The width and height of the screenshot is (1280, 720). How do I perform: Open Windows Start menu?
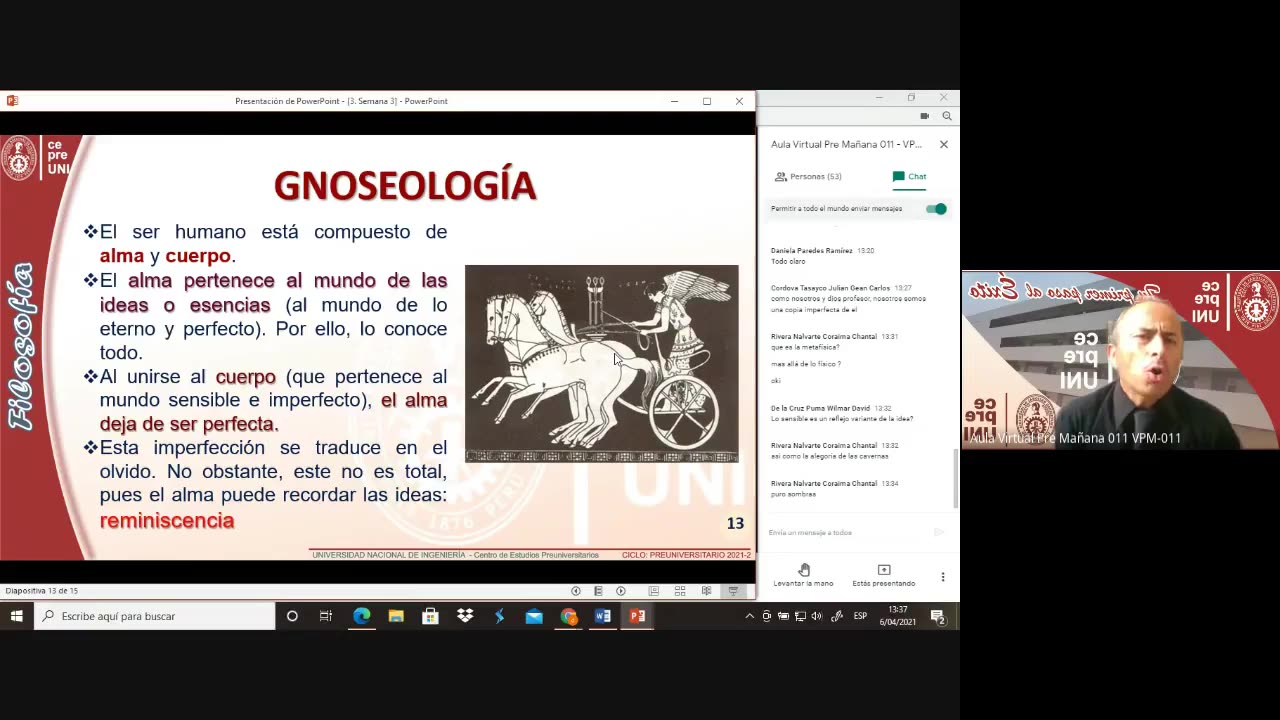point(17,616)
